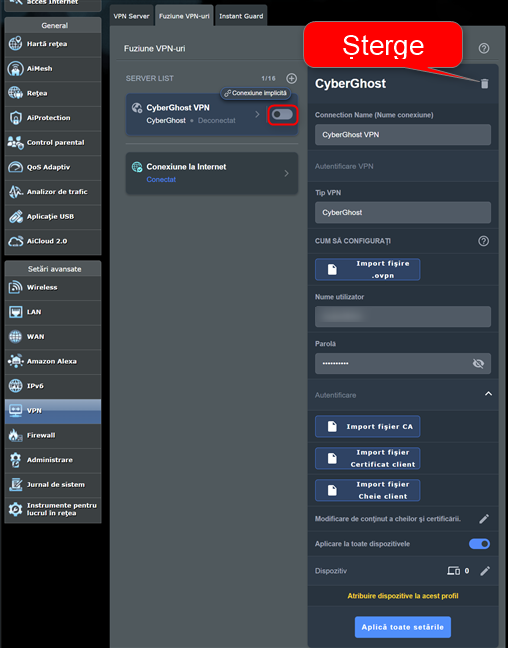
Task: Open Jurnal de sistem icon
Action: click(x=15, y=484)
